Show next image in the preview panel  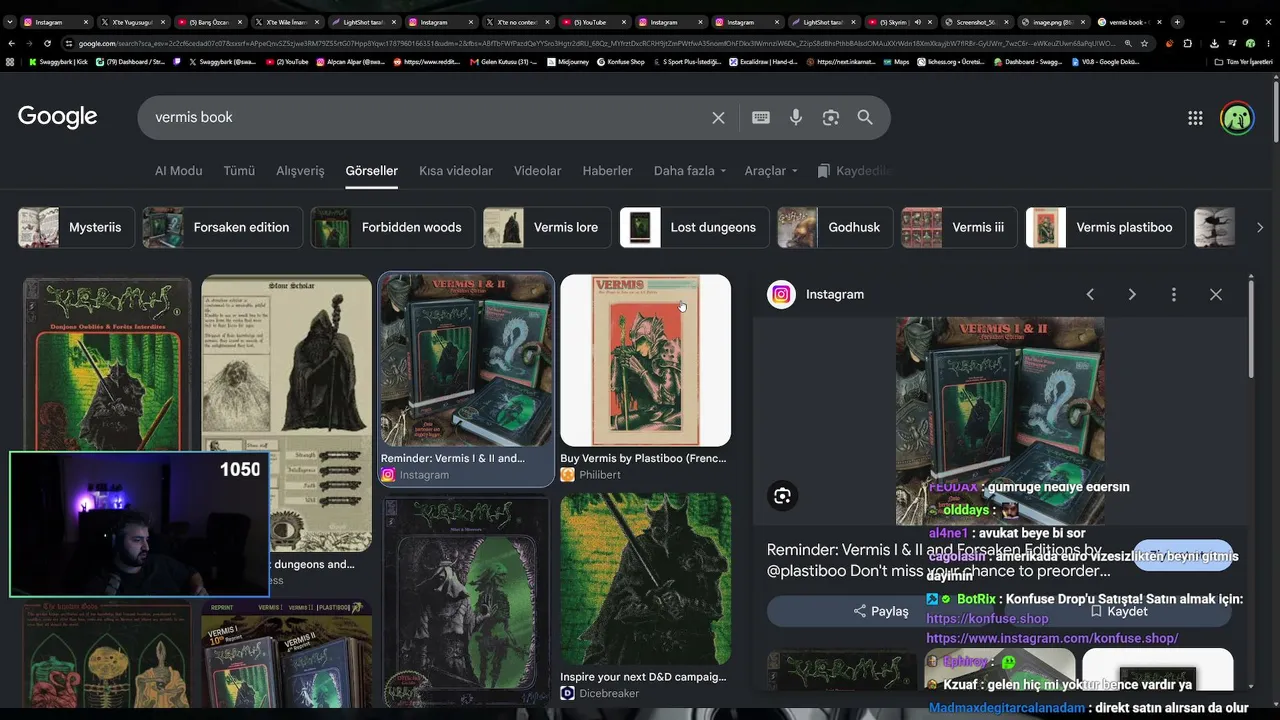pyautogui.click(x=1132, y=294)
